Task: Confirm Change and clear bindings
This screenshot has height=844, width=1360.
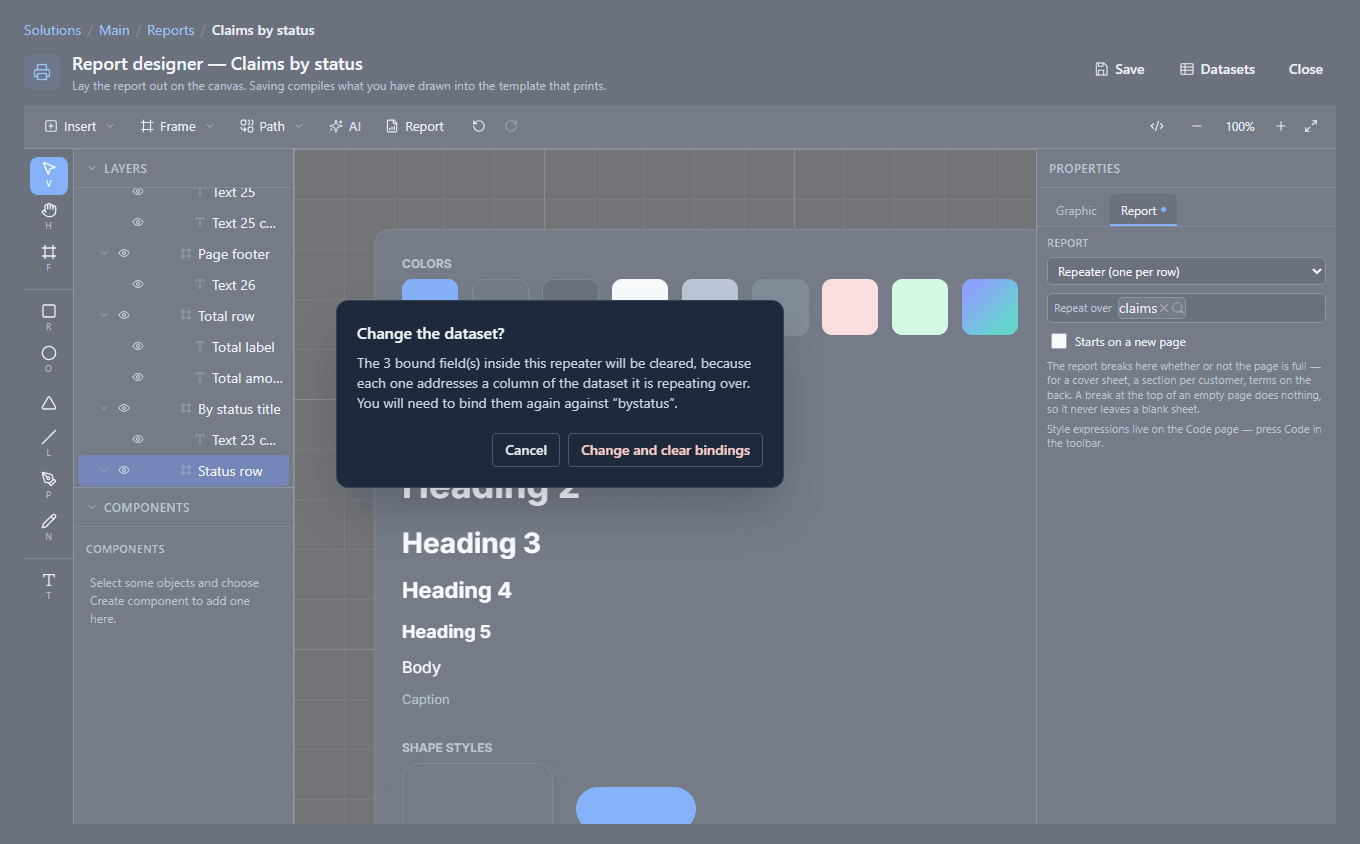Action: (665, 450)
